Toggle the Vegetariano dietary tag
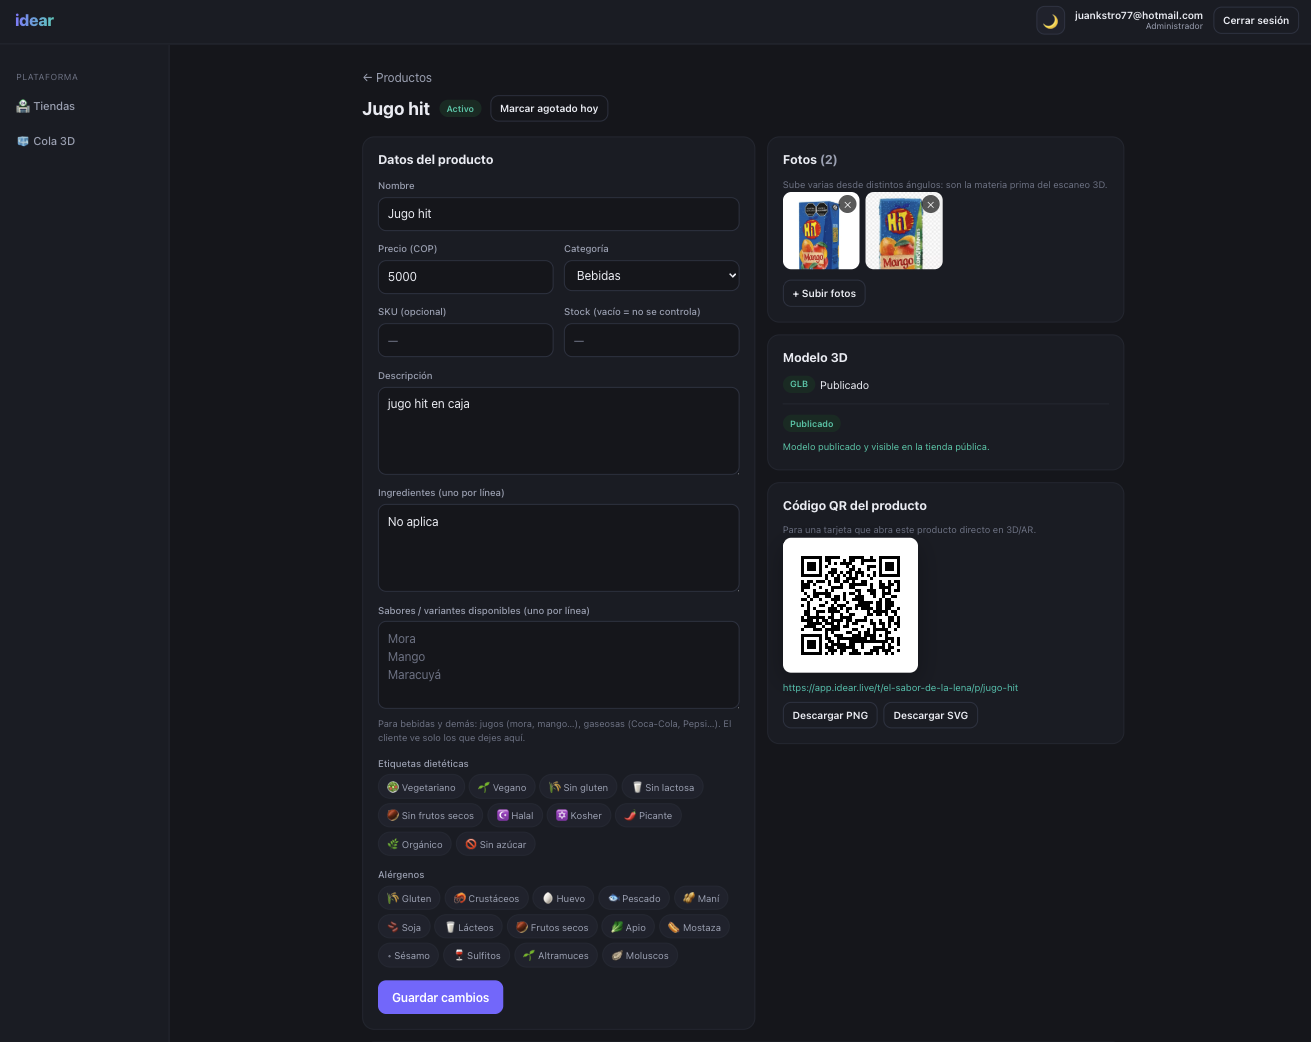The width and height of the screenshot is (1311, 1042). tap(421, 787)
